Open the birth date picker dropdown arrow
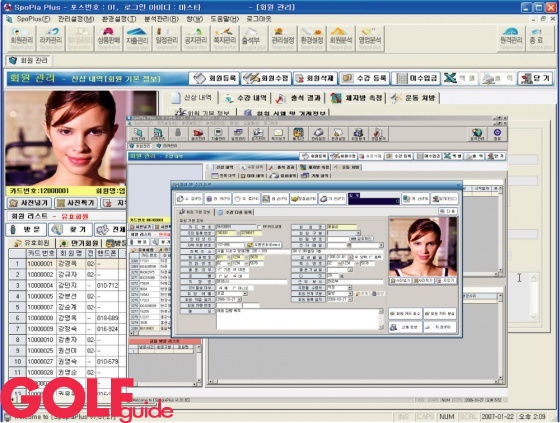Viewport: 560px width, 423px height. 350,257
